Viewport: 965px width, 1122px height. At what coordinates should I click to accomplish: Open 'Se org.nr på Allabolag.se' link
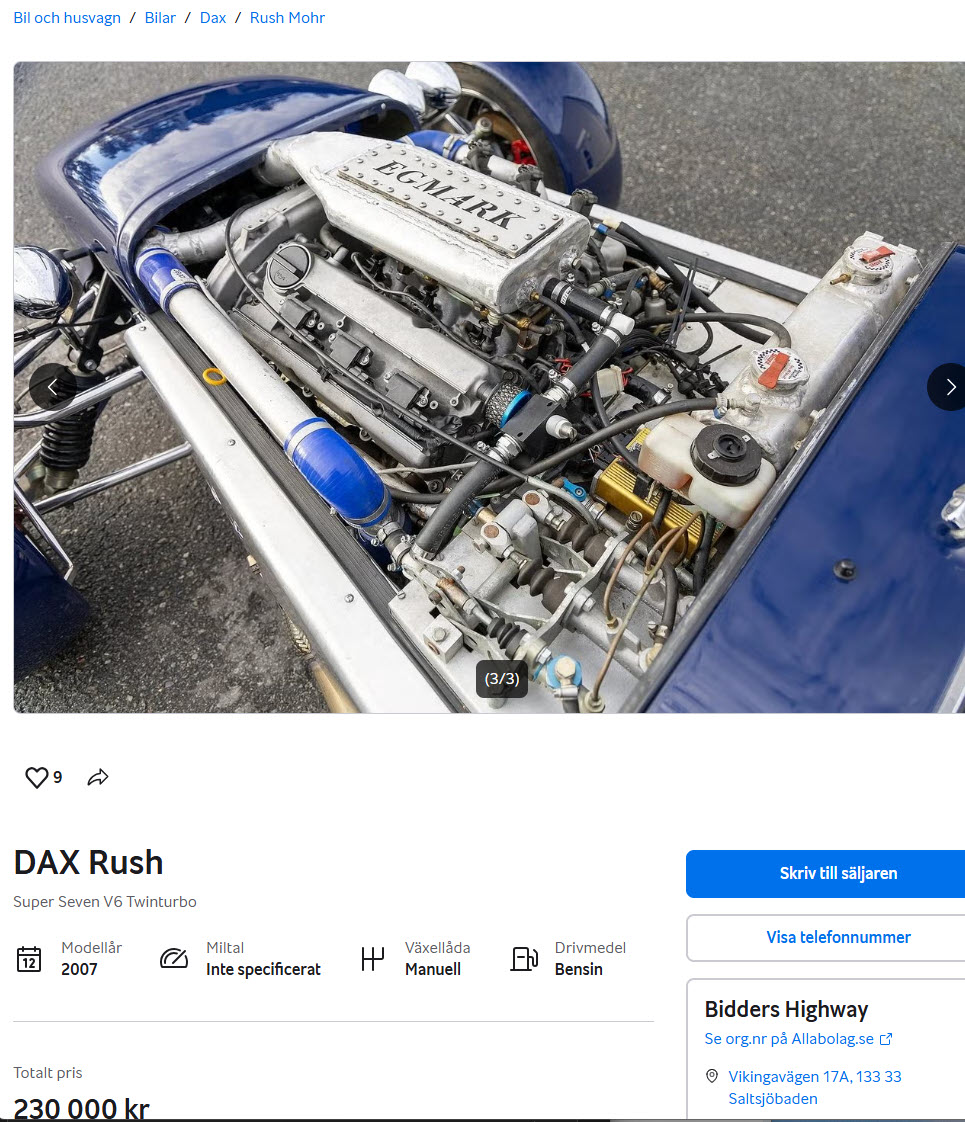789,1039
